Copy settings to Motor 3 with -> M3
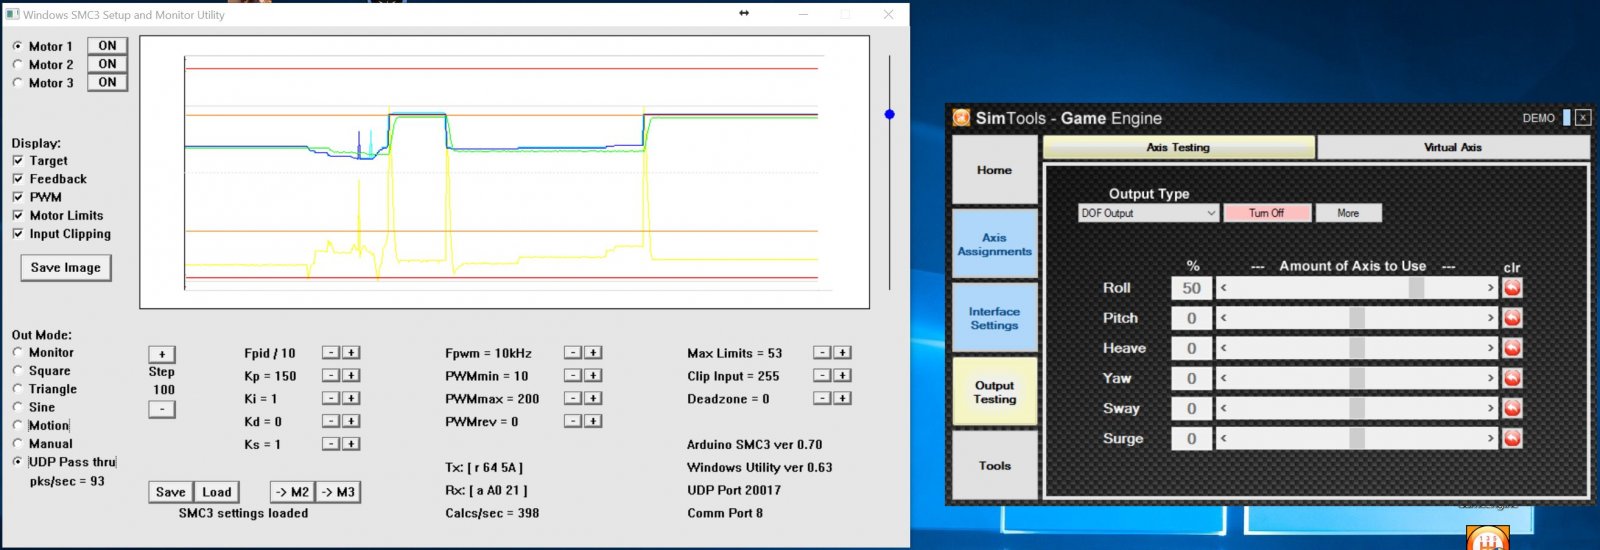This screenshot has height=550, width=1600. point(338,492)
